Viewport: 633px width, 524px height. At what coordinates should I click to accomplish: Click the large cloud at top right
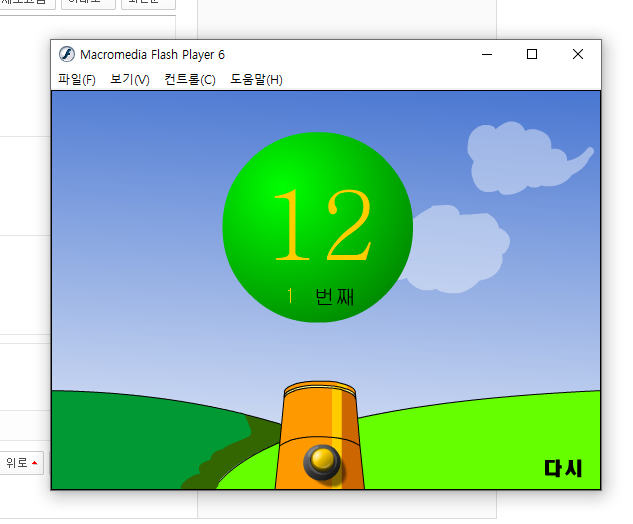tap(520, 157)
